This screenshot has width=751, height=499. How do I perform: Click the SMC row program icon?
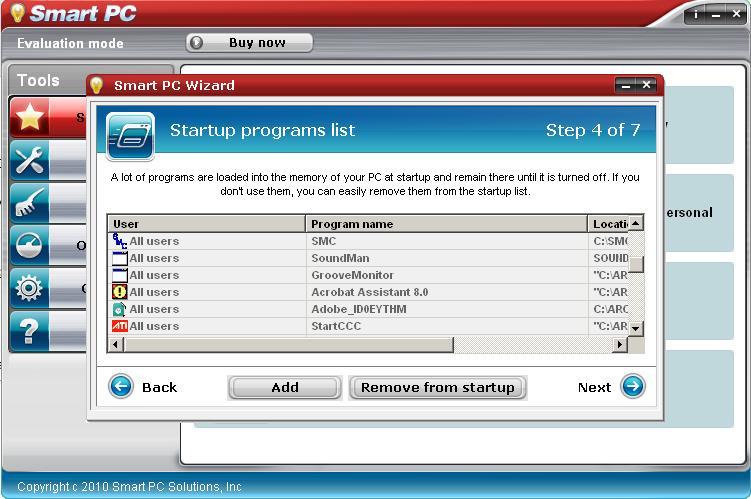tap(119, 241)
